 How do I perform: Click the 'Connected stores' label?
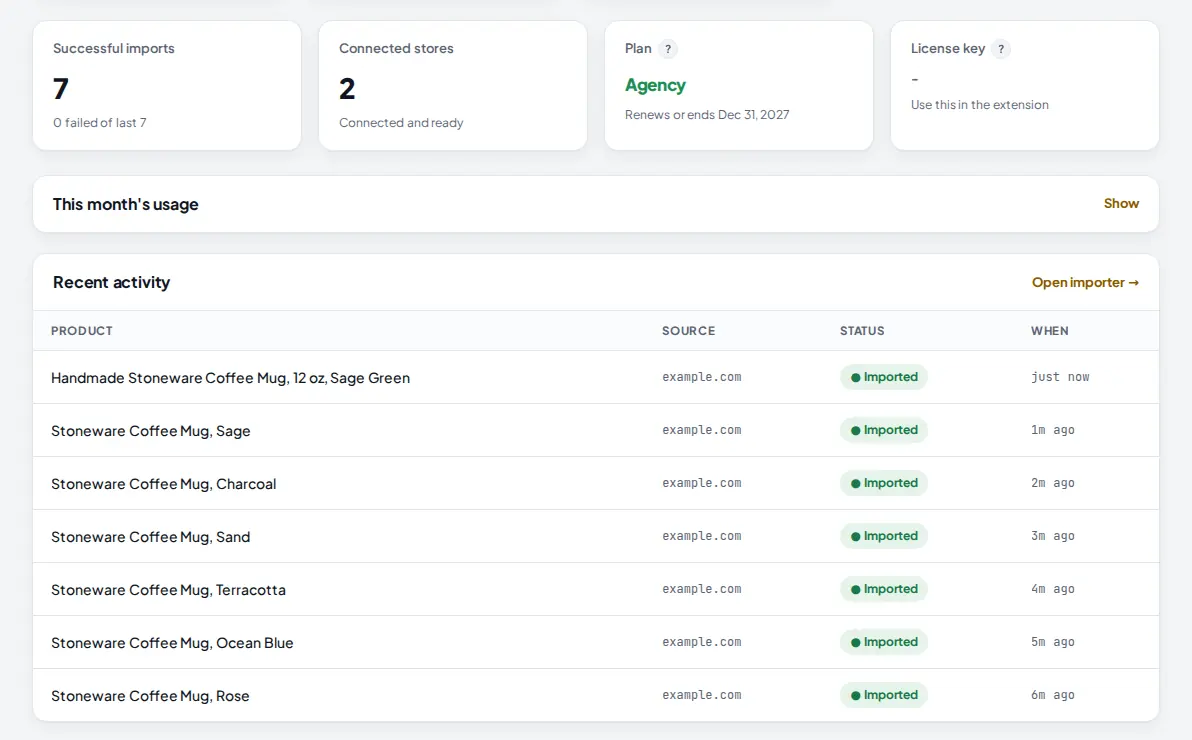click(x=396, y=49)
